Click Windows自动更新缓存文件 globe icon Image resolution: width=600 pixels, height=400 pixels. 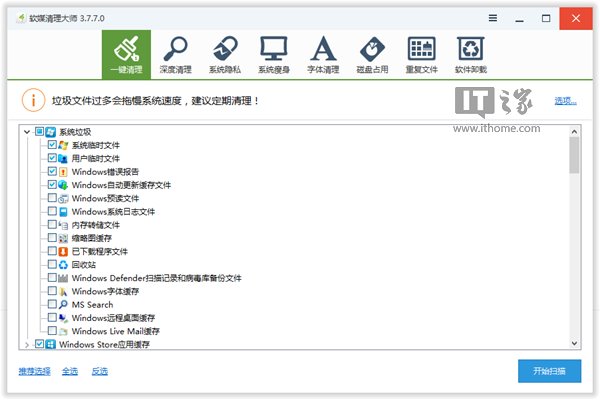(63, 185)
